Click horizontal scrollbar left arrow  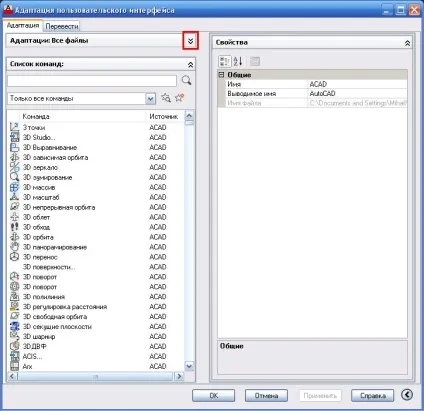12,376
